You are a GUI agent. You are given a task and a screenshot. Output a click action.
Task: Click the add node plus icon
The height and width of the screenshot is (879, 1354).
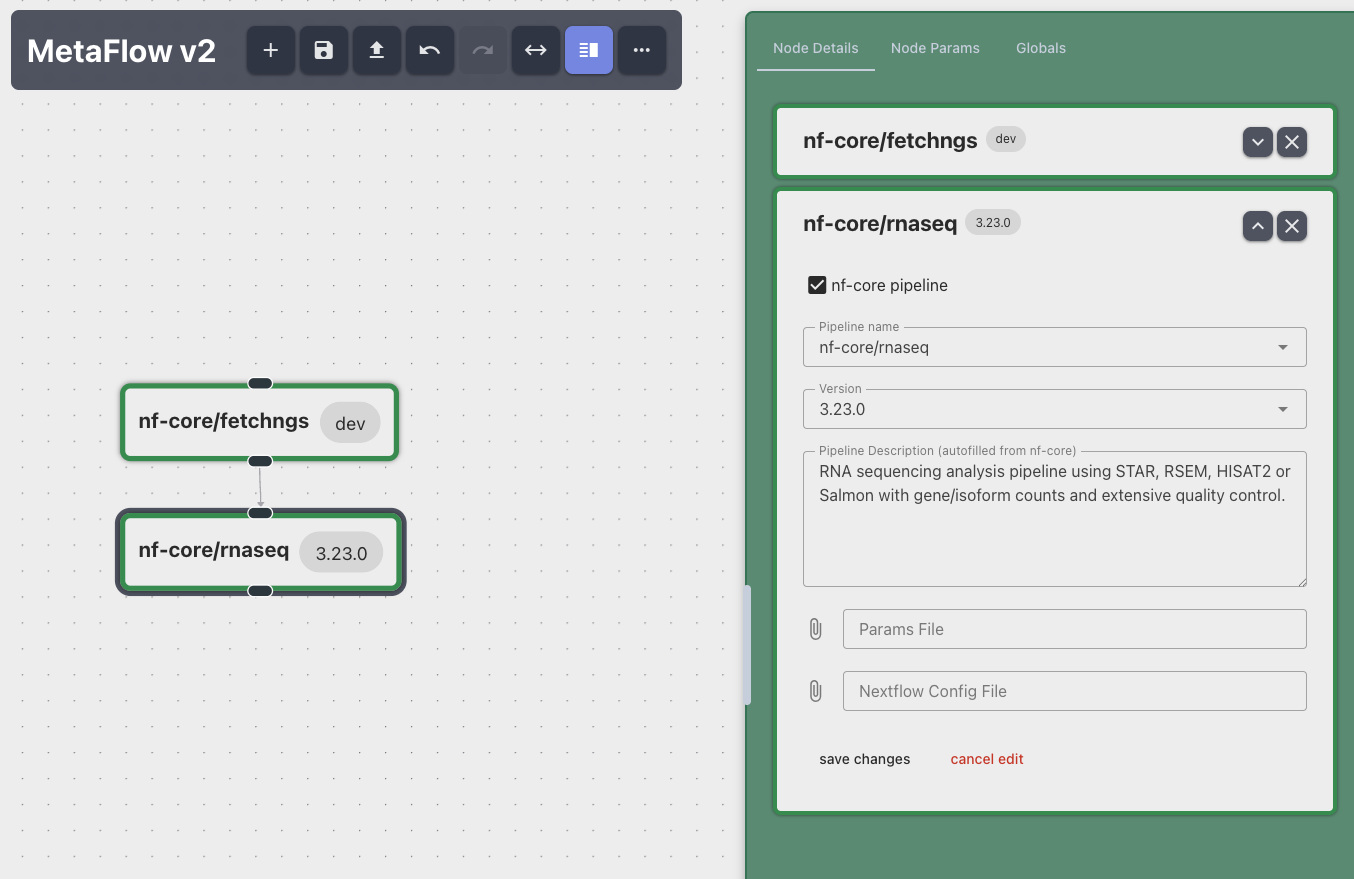[x=270, y=50]
